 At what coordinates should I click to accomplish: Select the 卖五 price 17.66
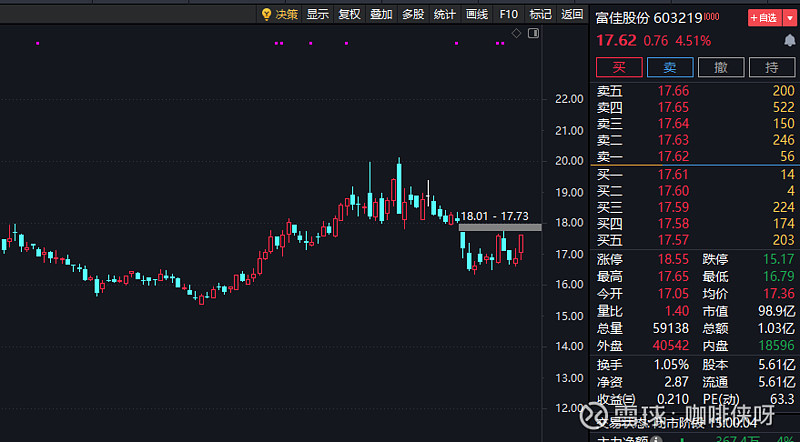pyautogui.click(x=673, y=91)
